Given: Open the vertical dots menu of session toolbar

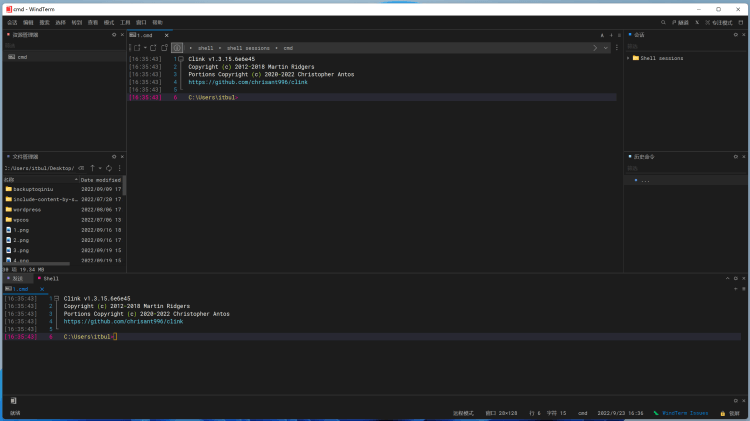Looking at the screenshot, I should point(617,48).
